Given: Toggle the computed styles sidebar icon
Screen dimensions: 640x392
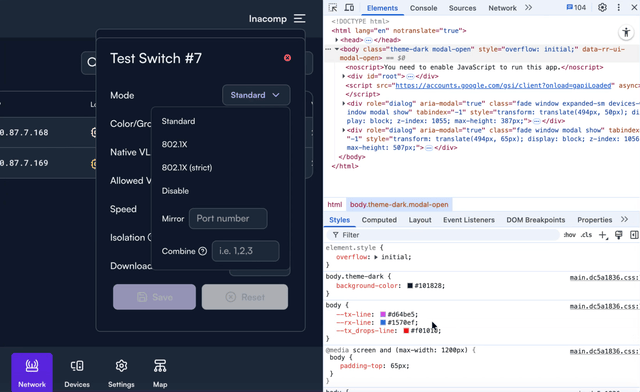Looking at the screenshot, I should coord(634,235).
